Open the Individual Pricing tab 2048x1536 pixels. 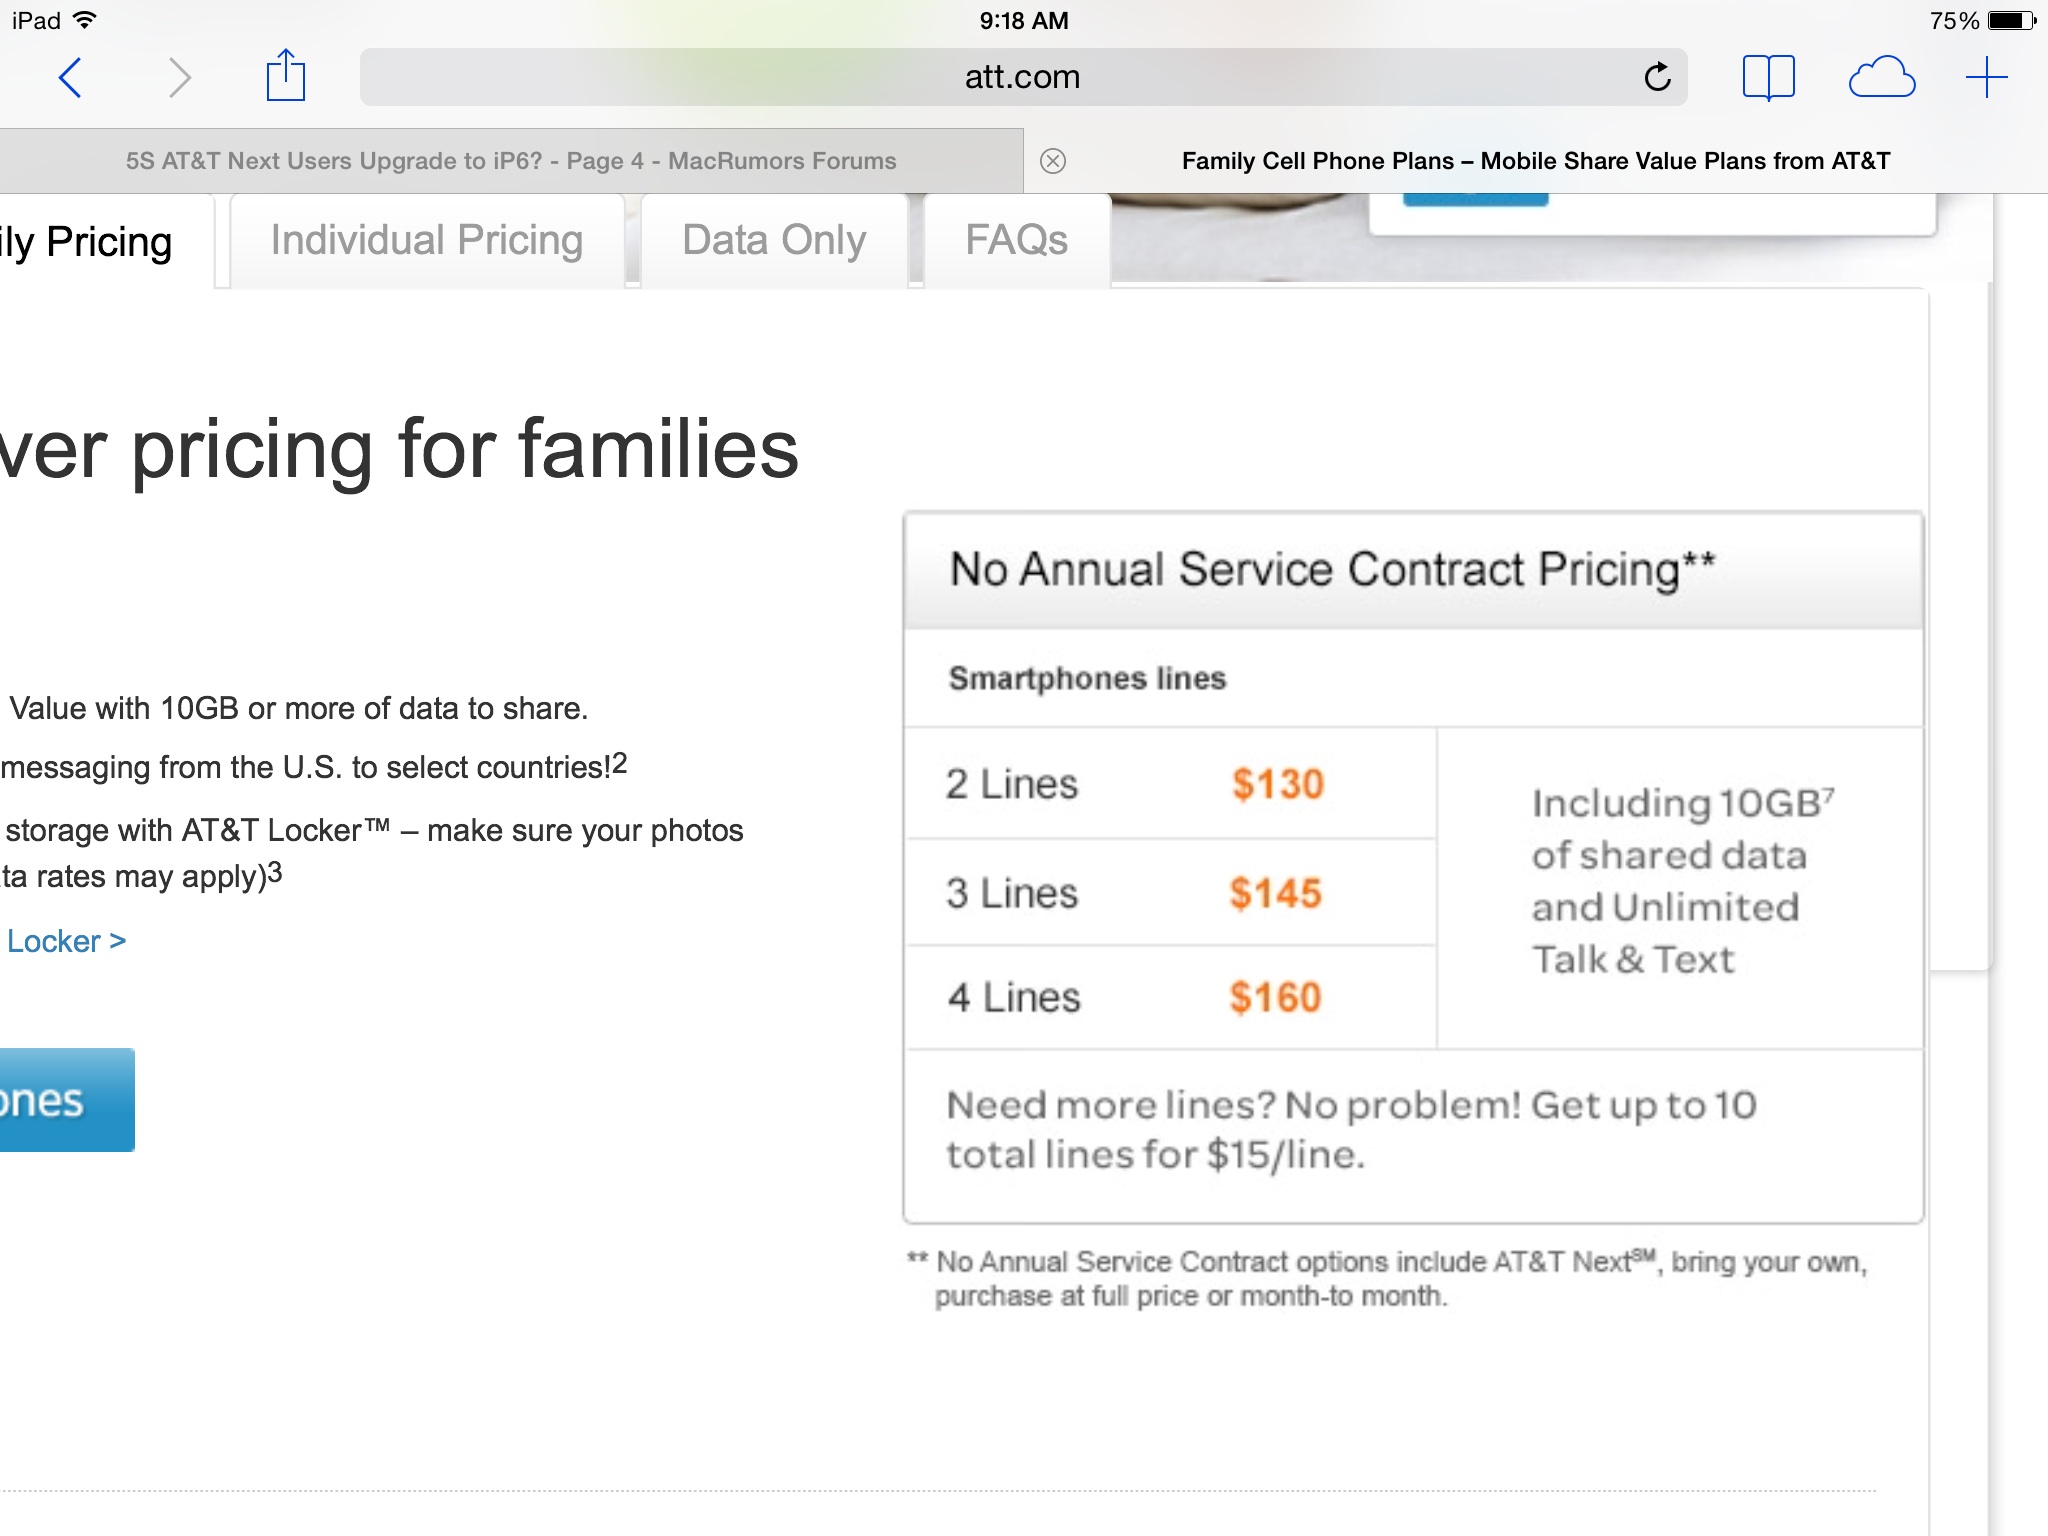coord(427,241)
